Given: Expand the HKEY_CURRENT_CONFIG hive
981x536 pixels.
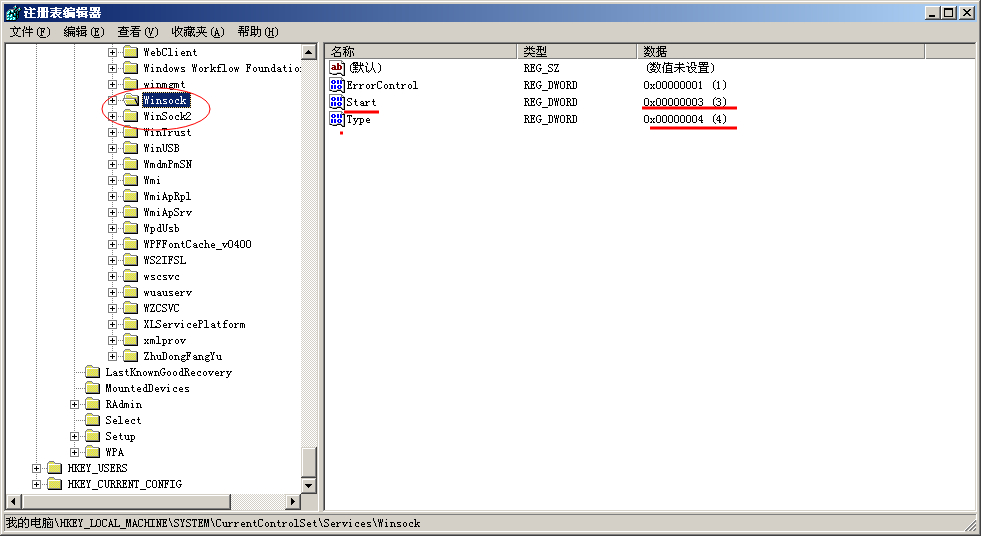Looking at the screenshot, I should tap(36, 485).
